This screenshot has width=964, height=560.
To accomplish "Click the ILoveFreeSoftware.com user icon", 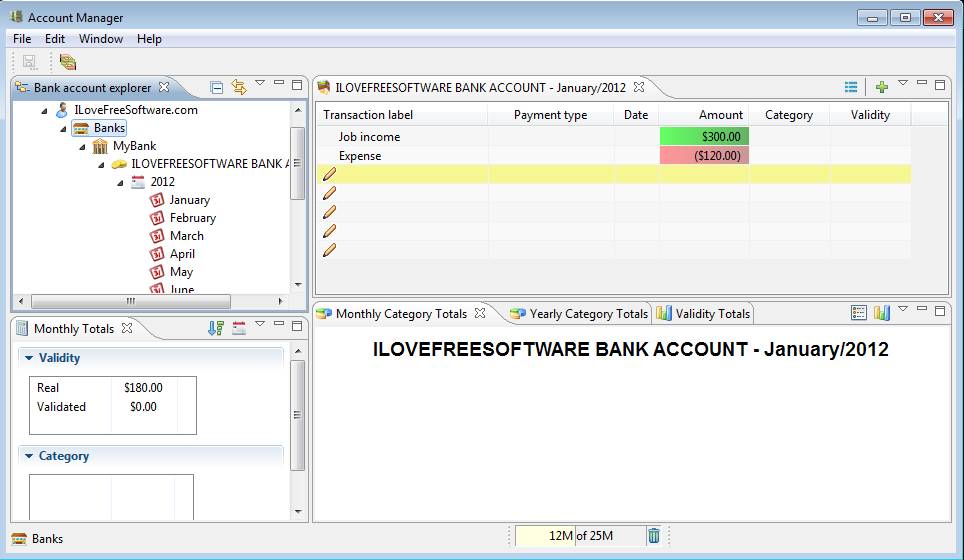I will pos(61,110).
